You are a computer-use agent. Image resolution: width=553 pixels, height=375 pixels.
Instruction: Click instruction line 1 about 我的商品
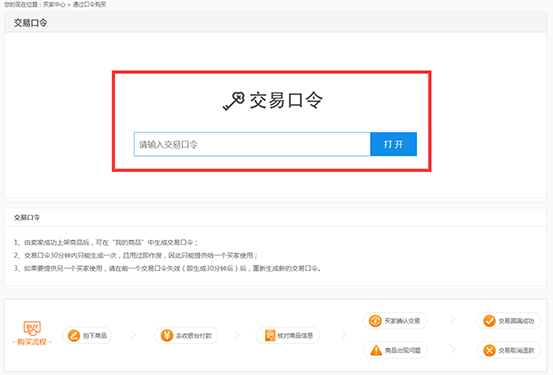[106, 242]
